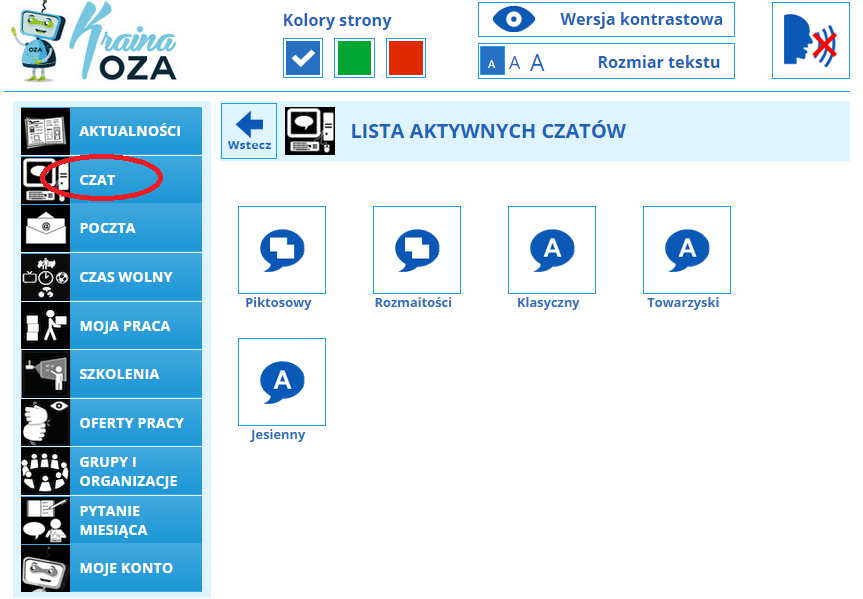Open the Rozmaitości chat room icon
Image resolution: width=863 pixels, height=599 pixels.
(416, 249)
